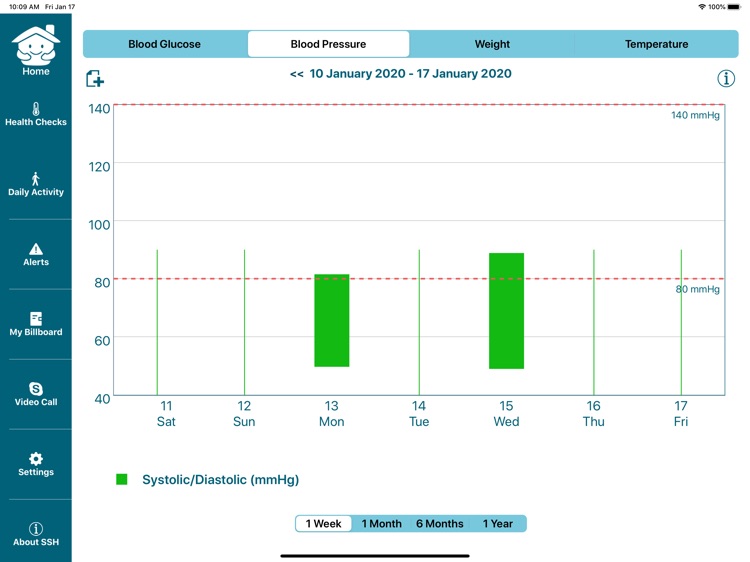Click the 13 Mon axis label

[x=331, y=414]
